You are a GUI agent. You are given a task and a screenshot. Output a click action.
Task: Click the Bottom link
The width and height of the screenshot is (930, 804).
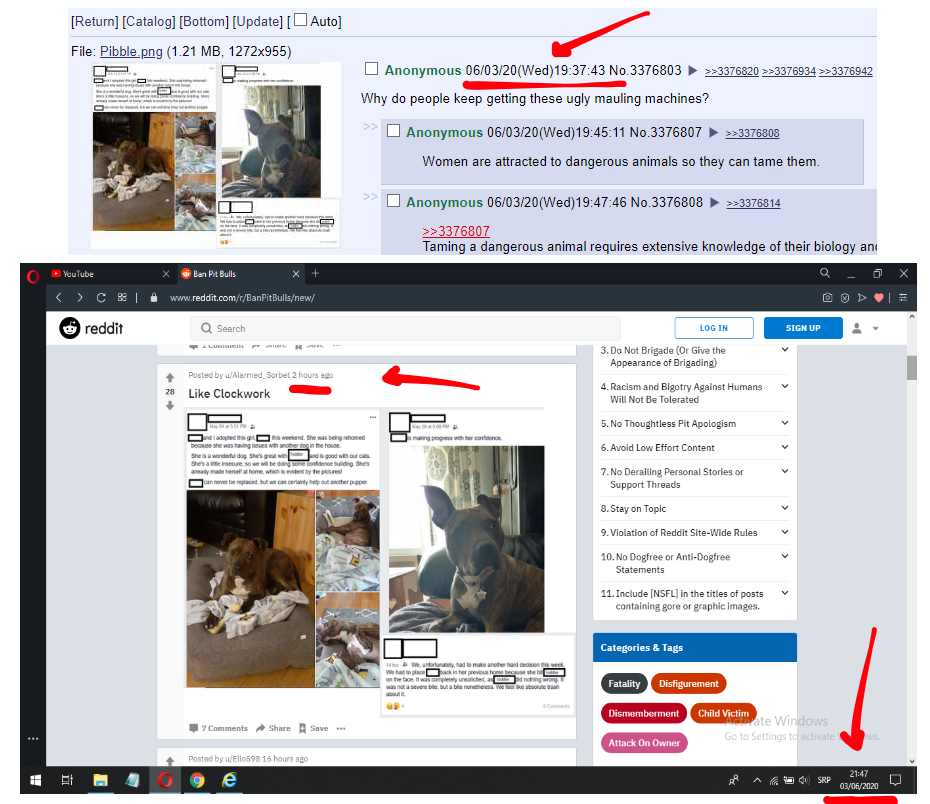click(x=204, y=21)
